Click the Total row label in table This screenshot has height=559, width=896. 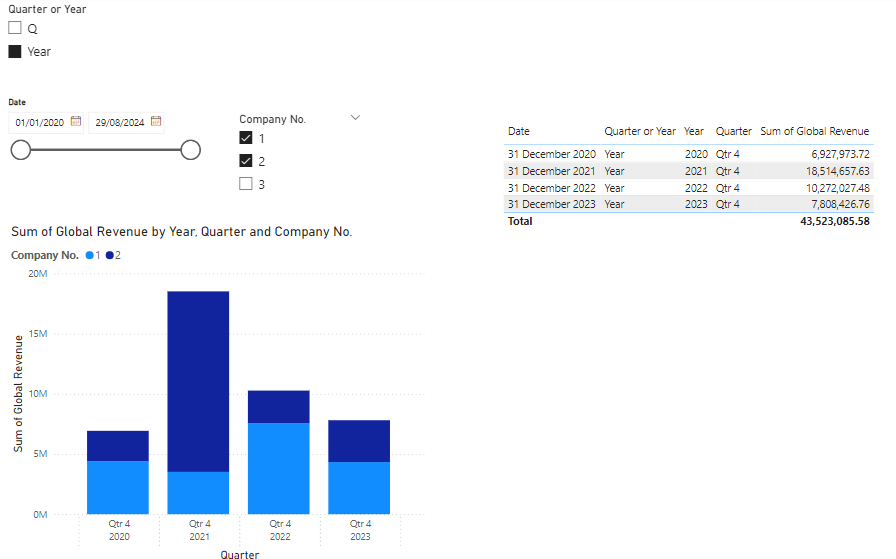pos(520,221)
